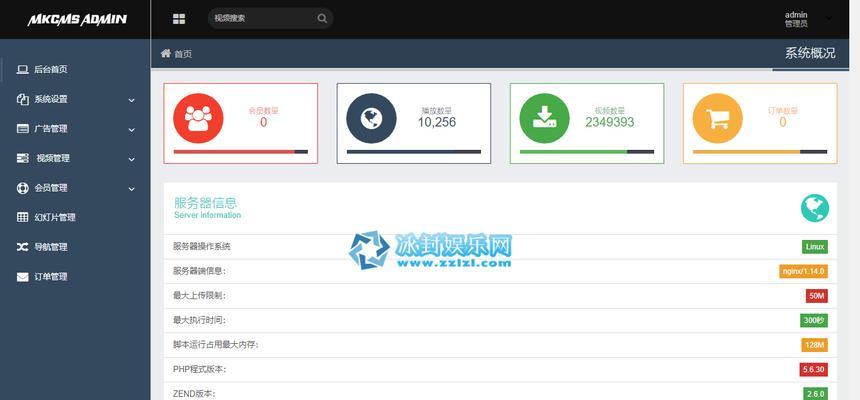Click the 最大上传限制 row label

pos(199,295)
